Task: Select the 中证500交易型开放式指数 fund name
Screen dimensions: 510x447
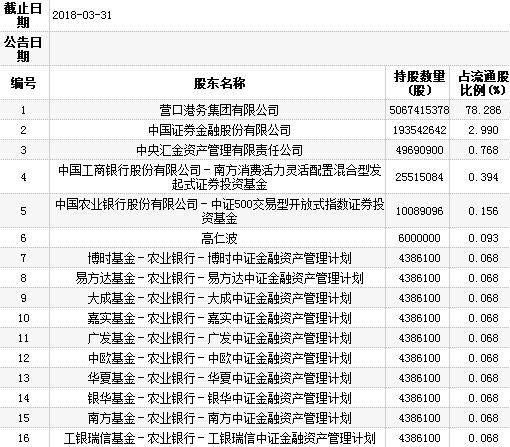Action: point(219,211)
